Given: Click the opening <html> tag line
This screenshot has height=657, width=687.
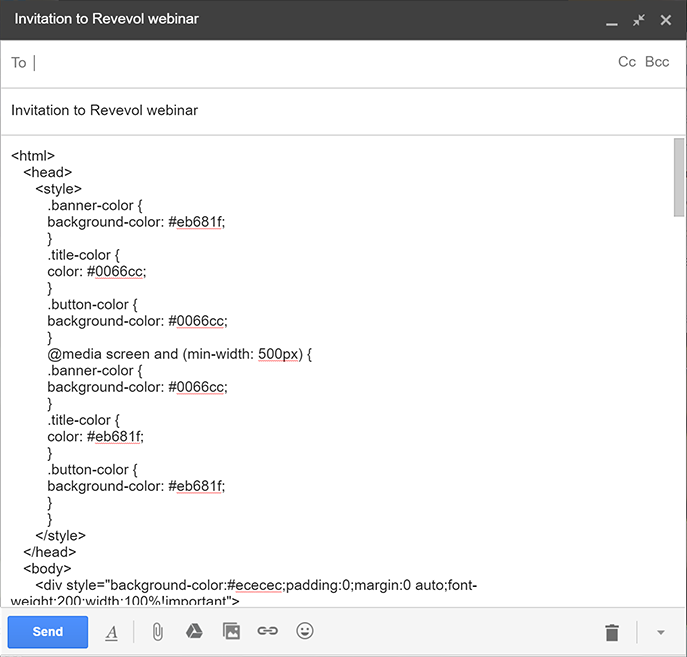Looking at the screenshot, I should coord(33,156).
